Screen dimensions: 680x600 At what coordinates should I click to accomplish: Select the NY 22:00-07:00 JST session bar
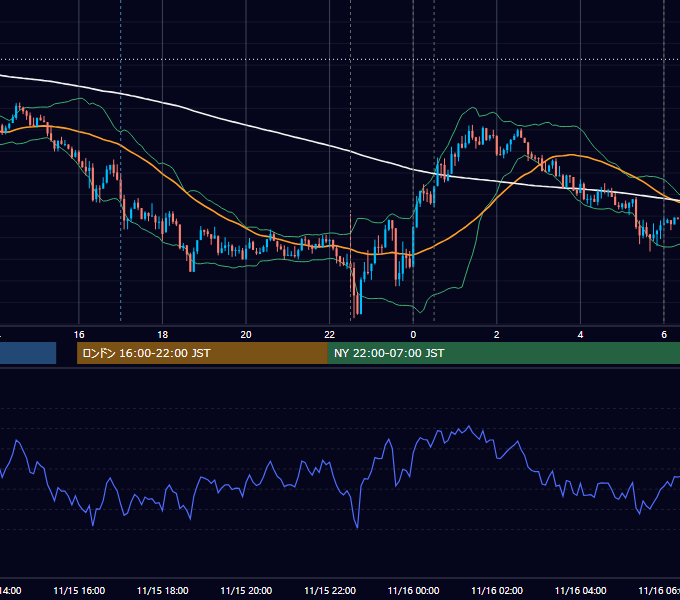(503, 353)
